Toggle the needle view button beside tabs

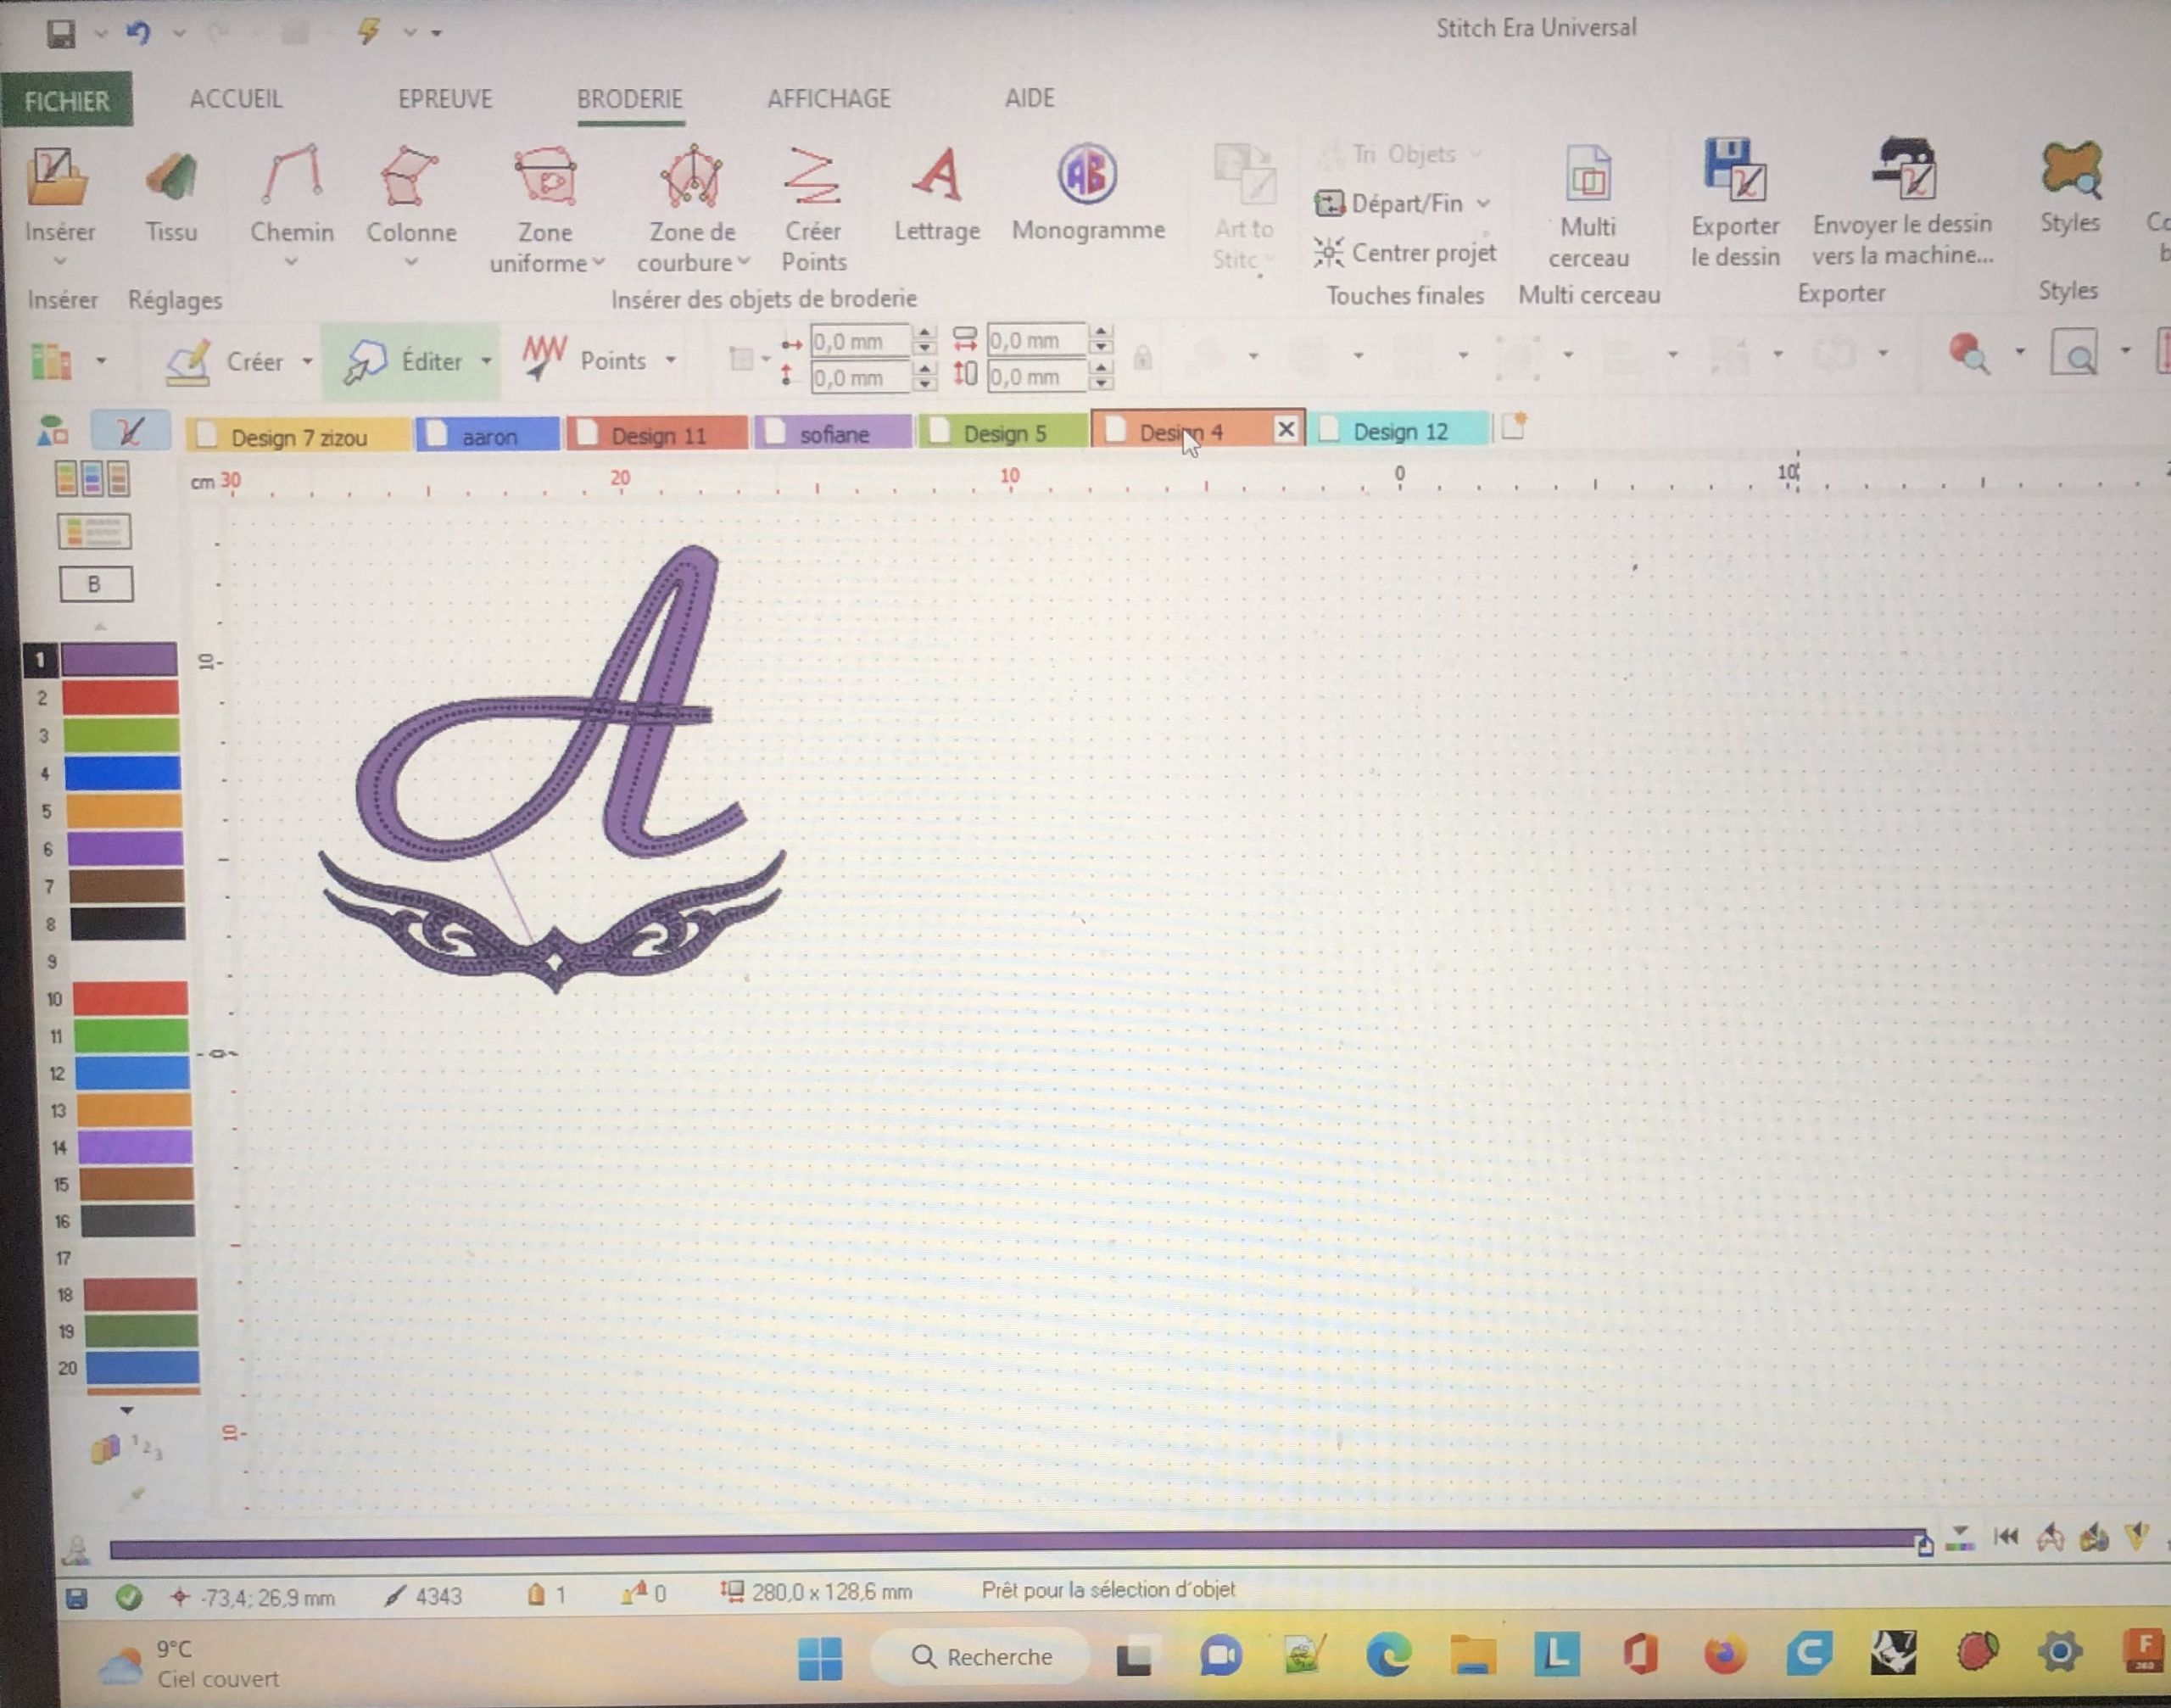point(130,432)
